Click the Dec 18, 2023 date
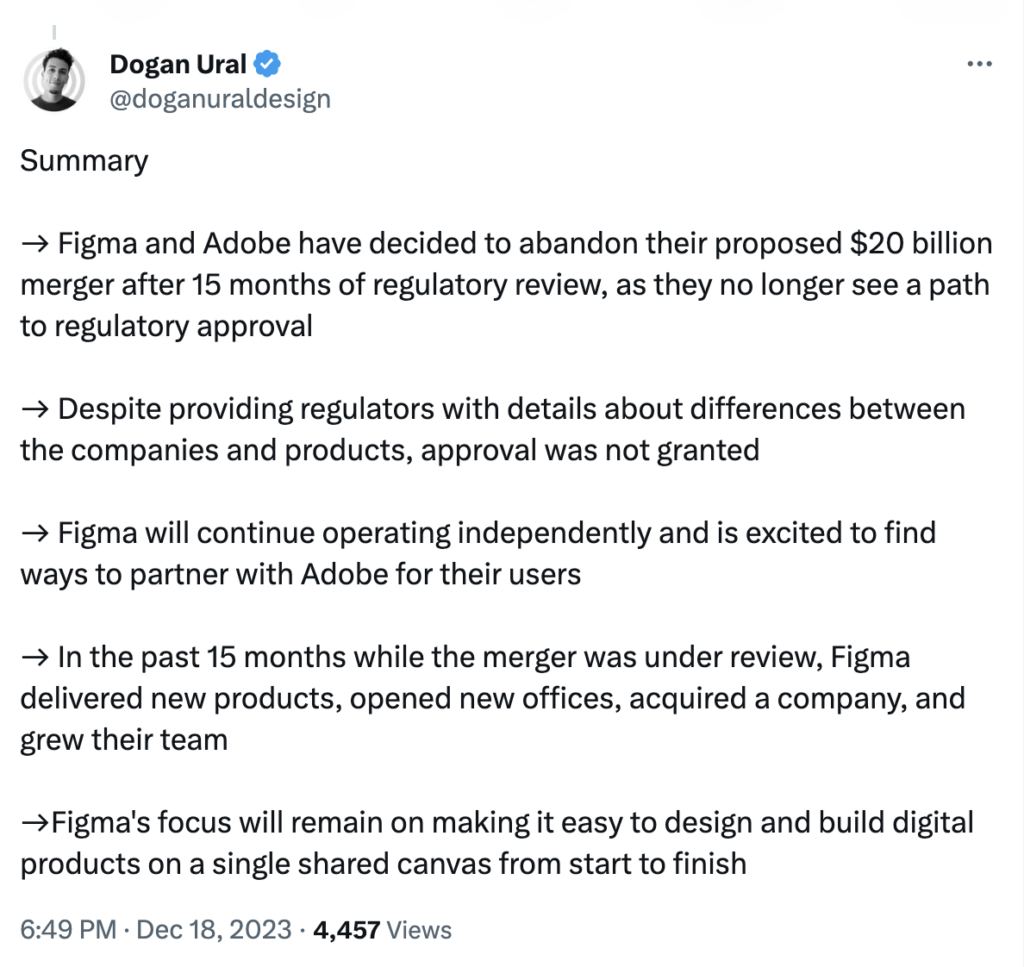 pyautogui.click(x=214, y=929)
